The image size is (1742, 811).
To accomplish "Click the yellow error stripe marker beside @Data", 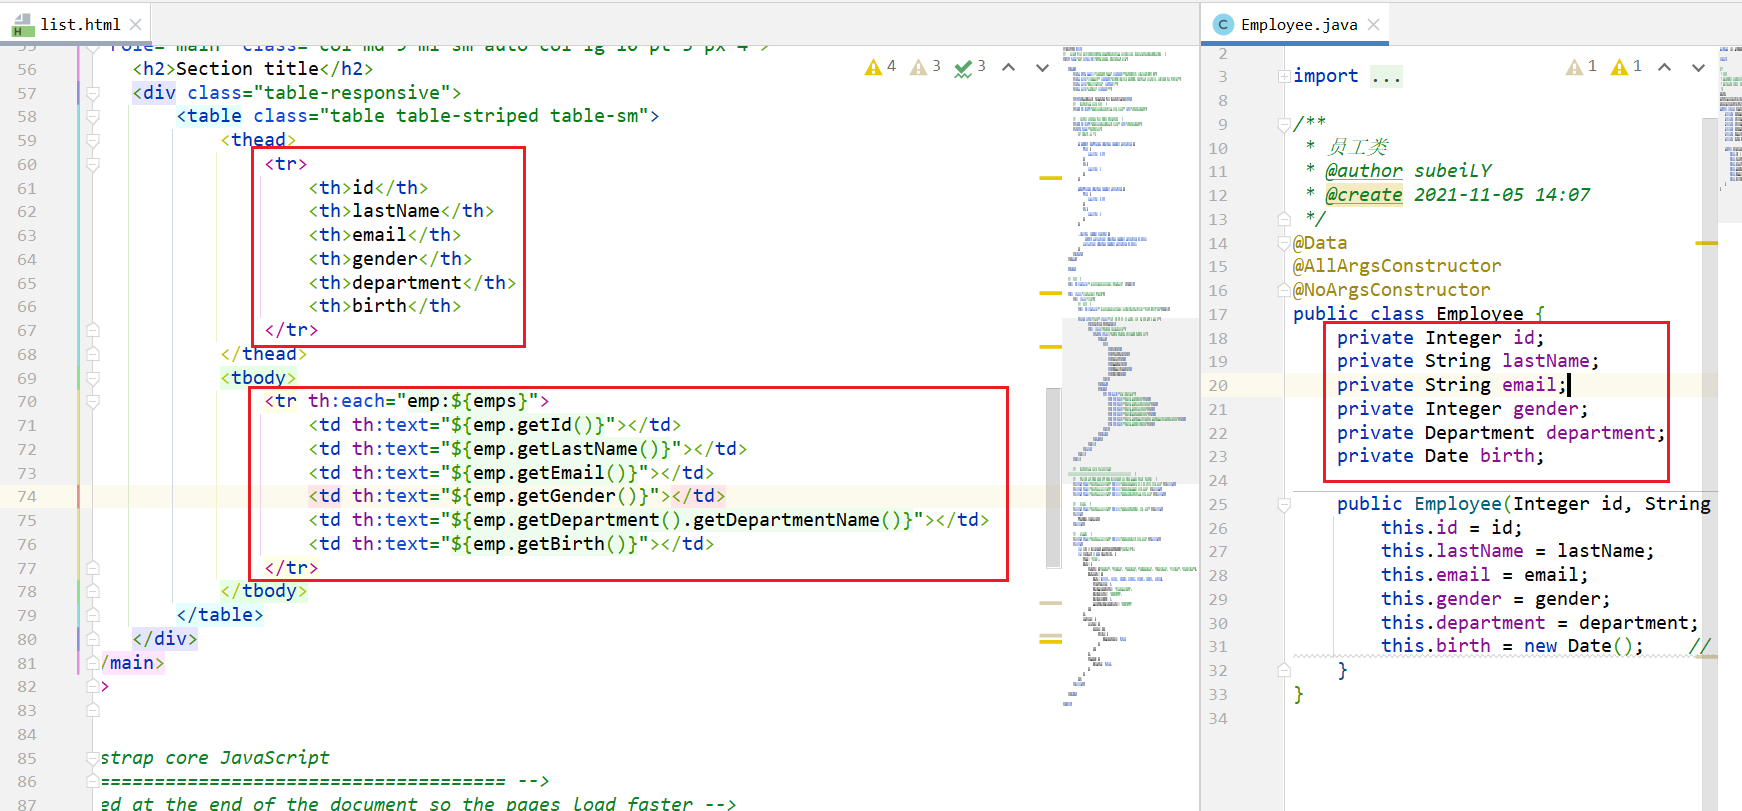I will (1706, 243).
